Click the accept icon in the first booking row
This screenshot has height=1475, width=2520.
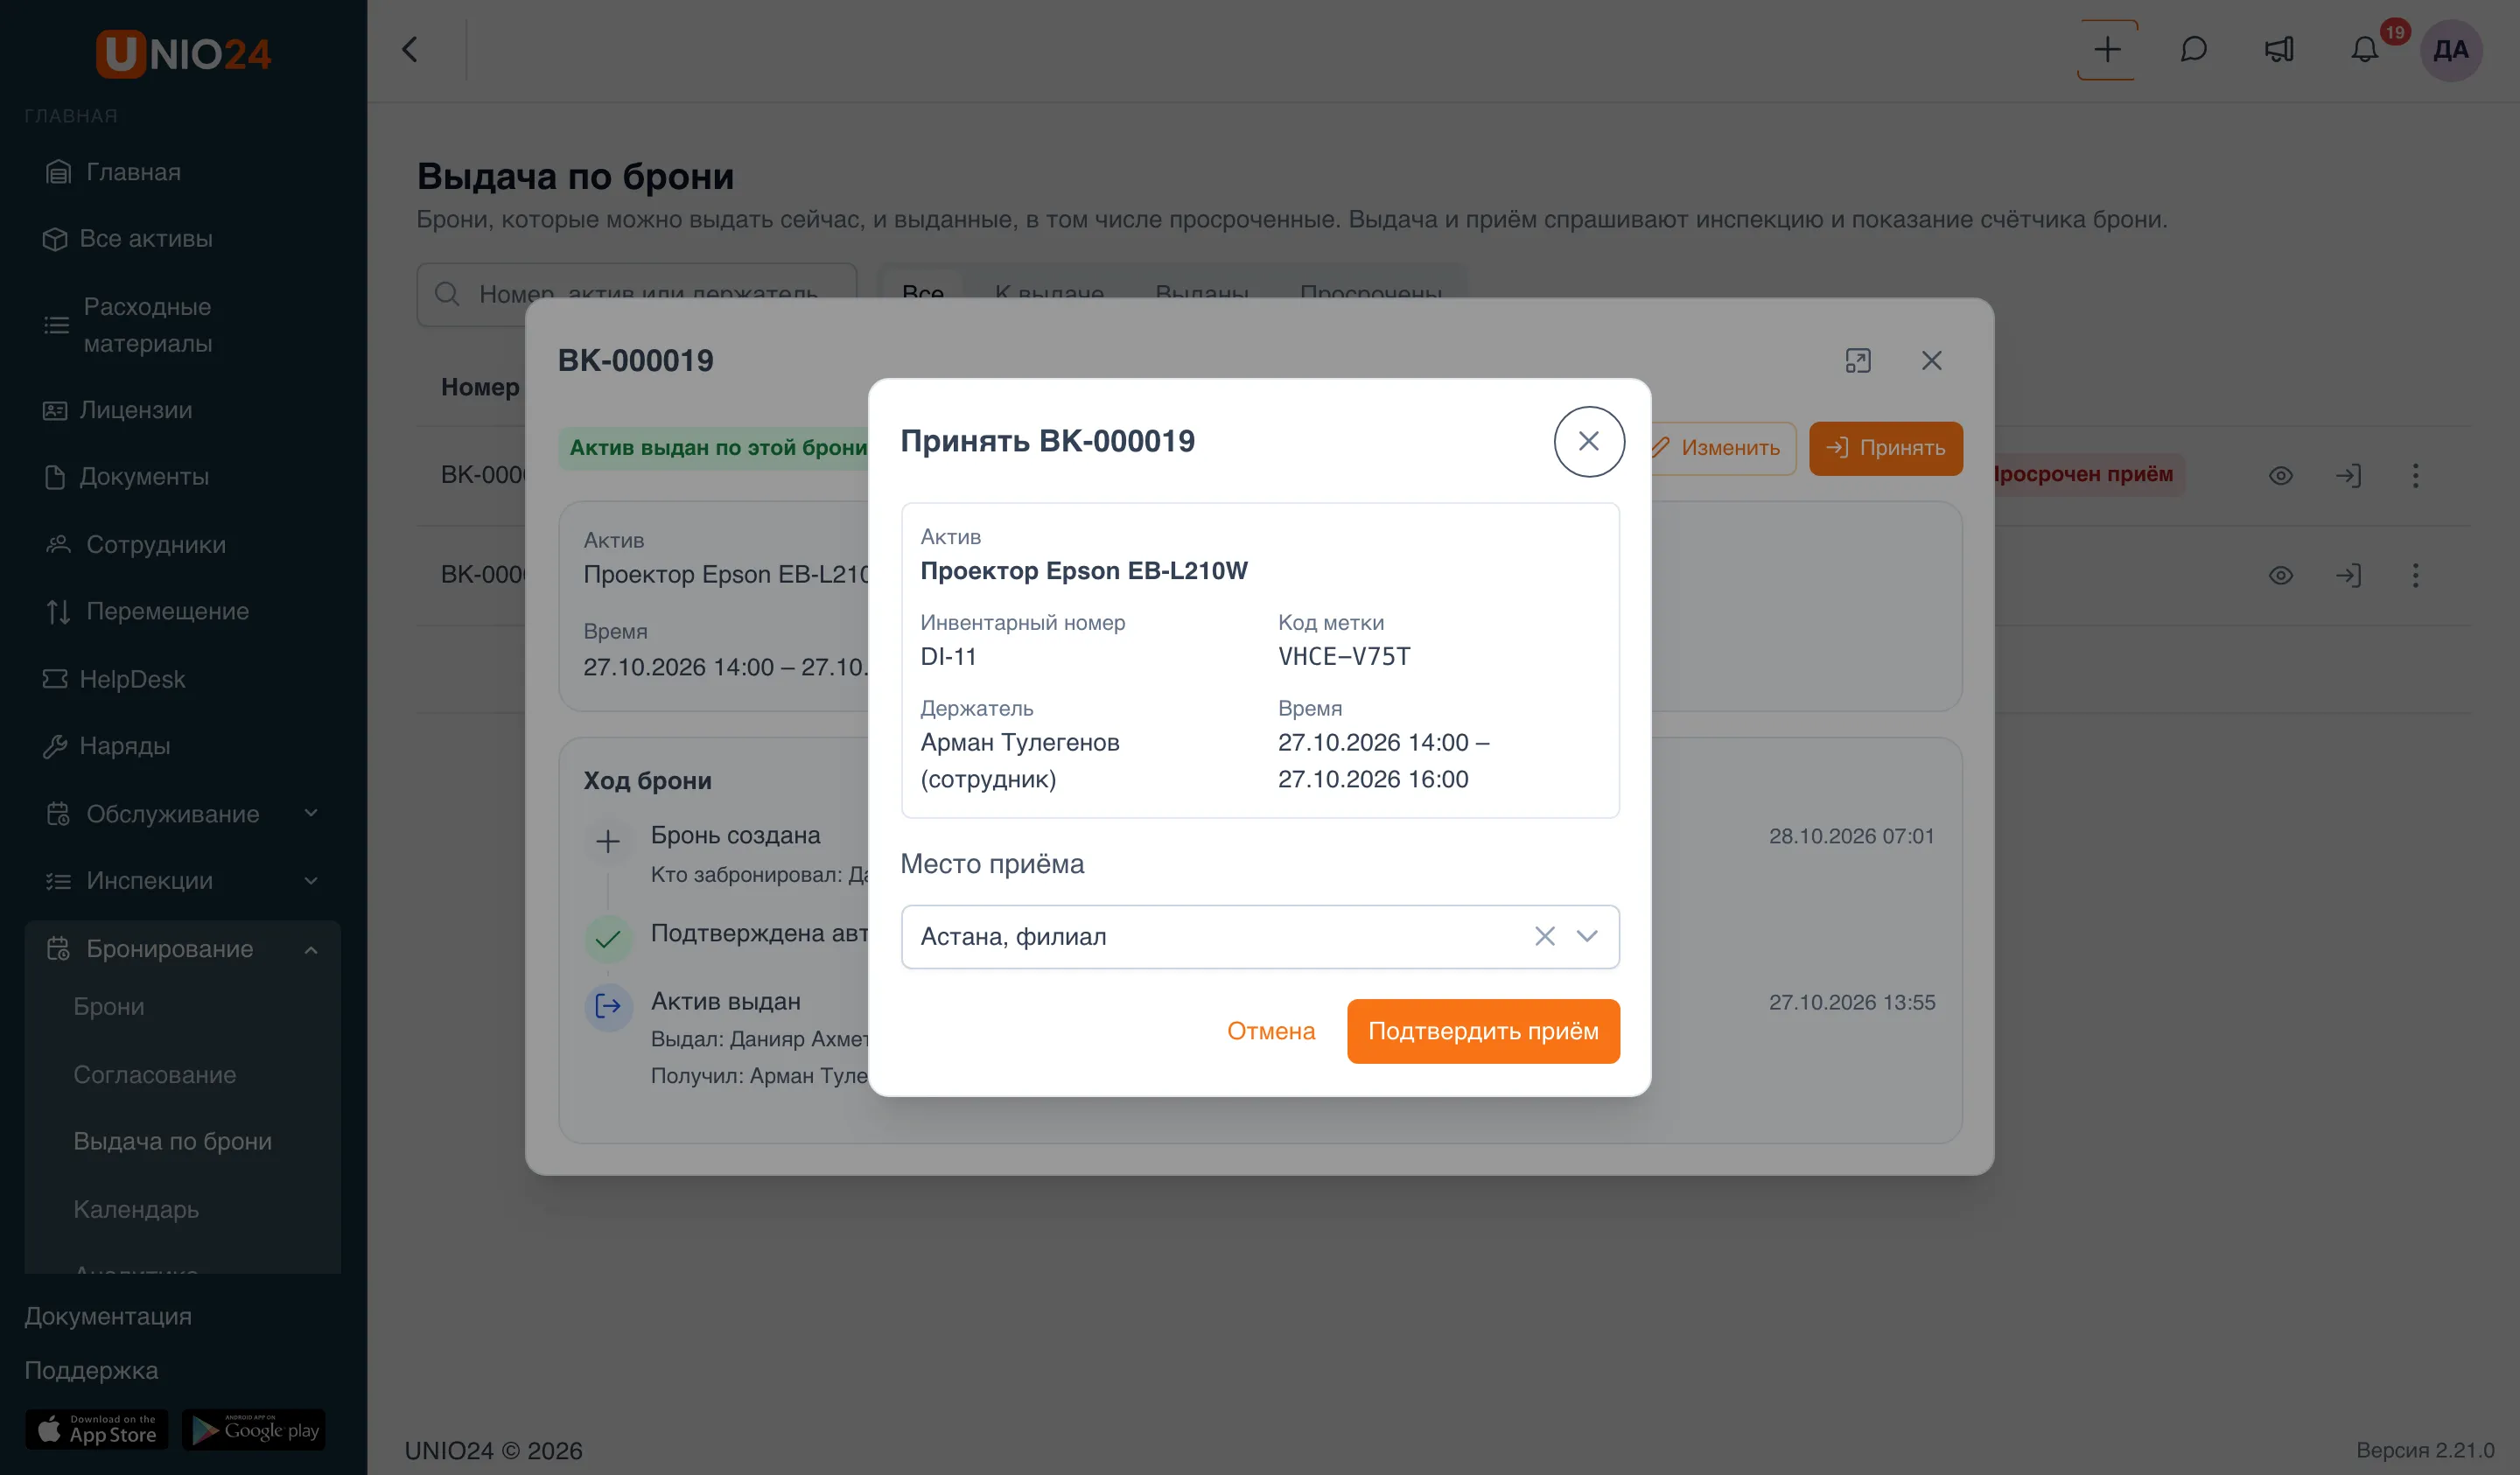click(2348, 475)
